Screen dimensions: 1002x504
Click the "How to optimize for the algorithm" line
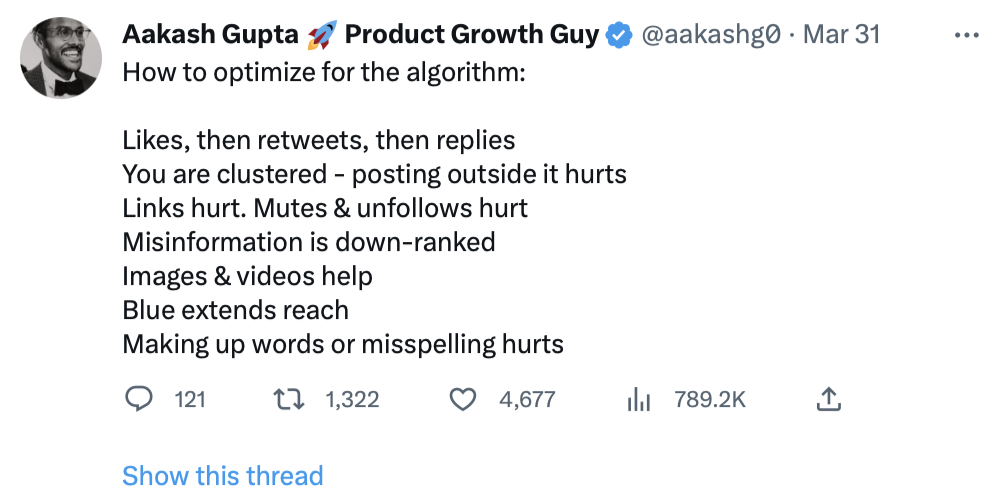[323, 73]
